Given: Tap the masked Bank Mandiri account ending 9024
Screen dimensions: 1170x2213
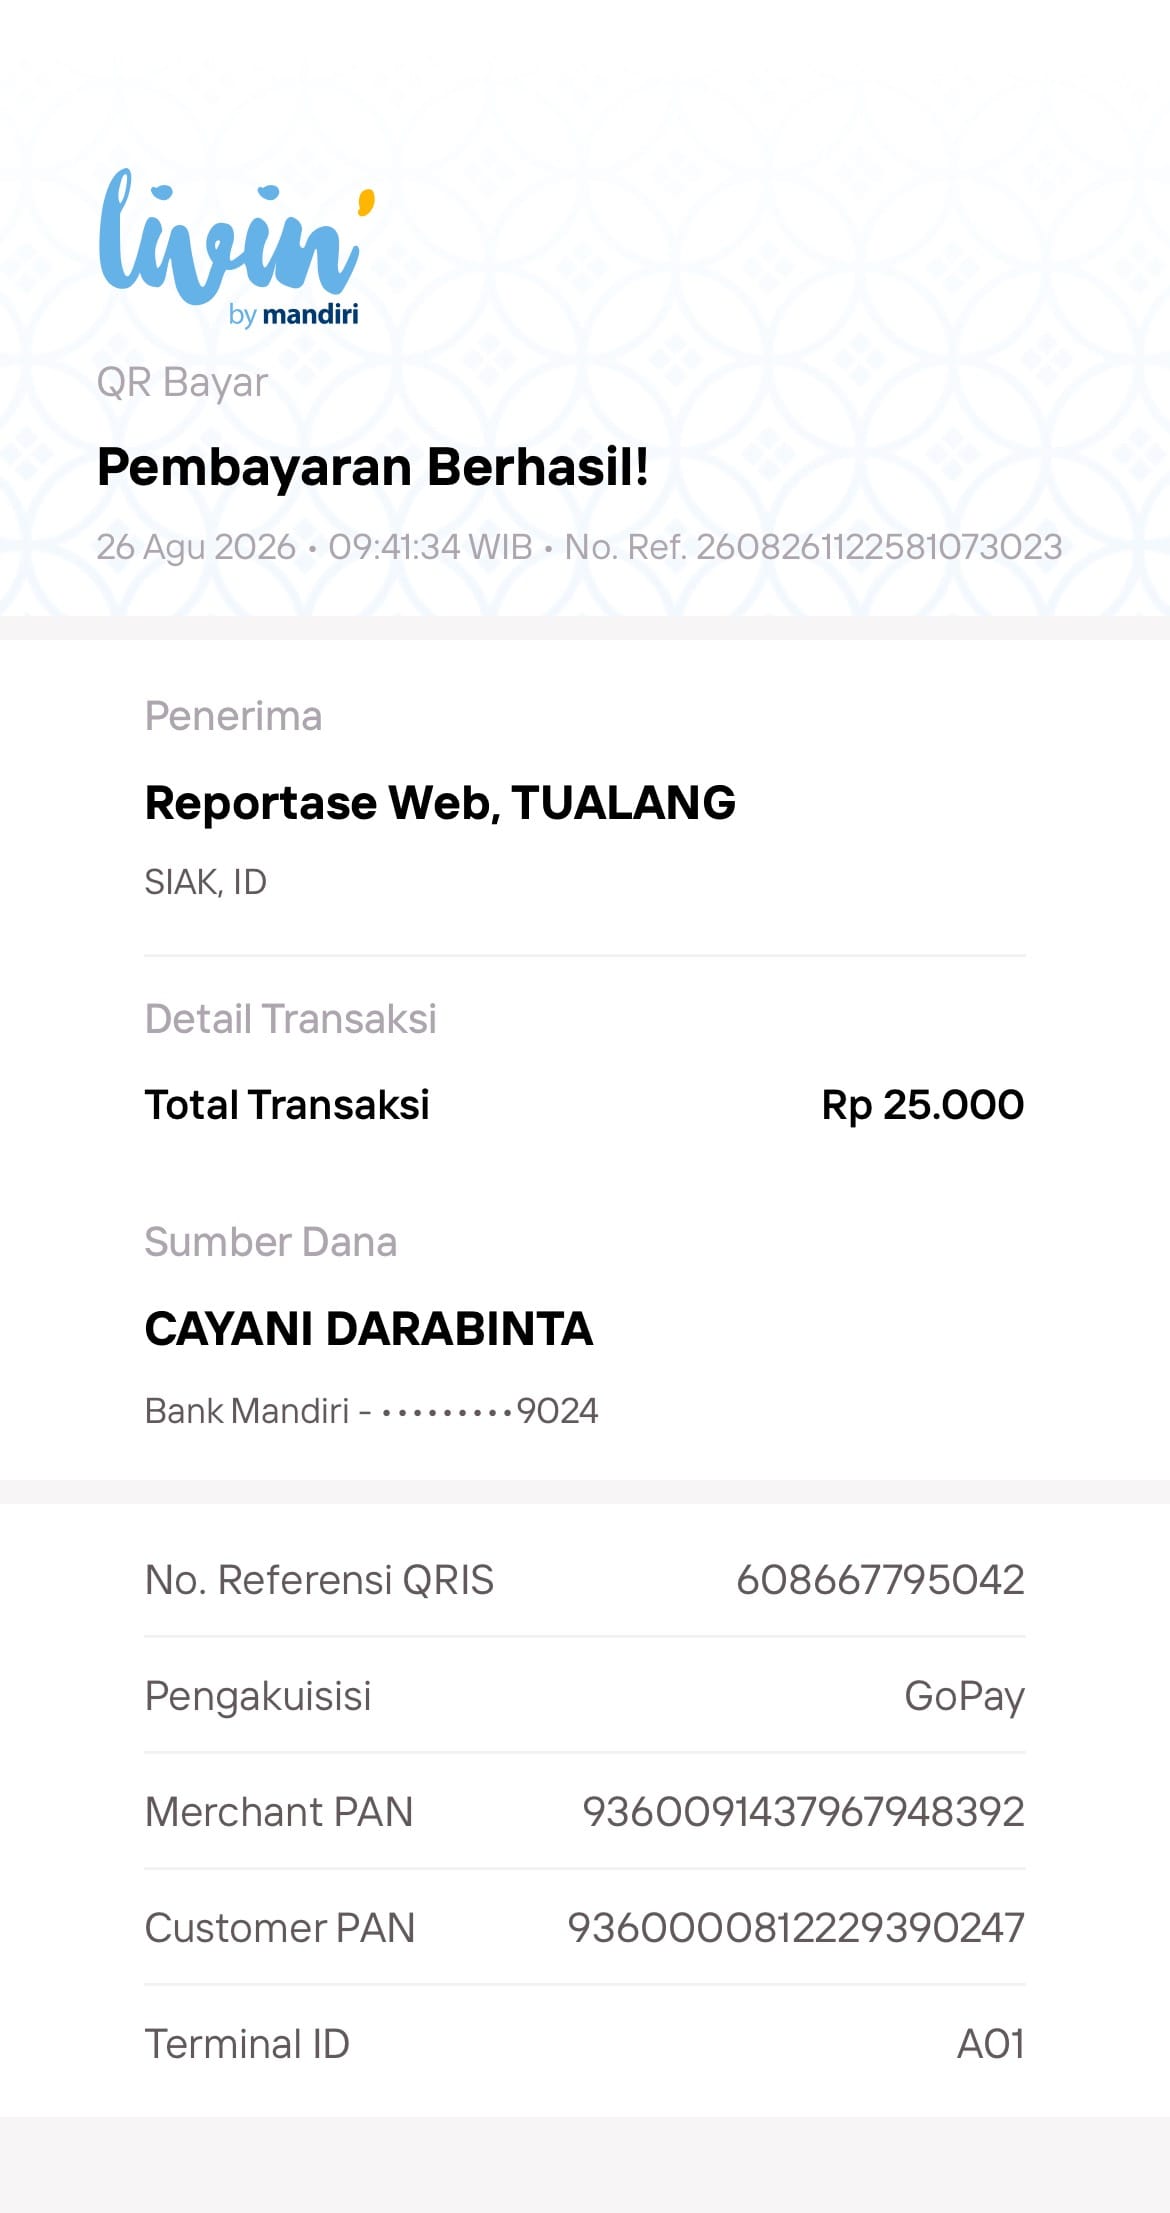Looking at the screenshot, I should coord(371,1411).
